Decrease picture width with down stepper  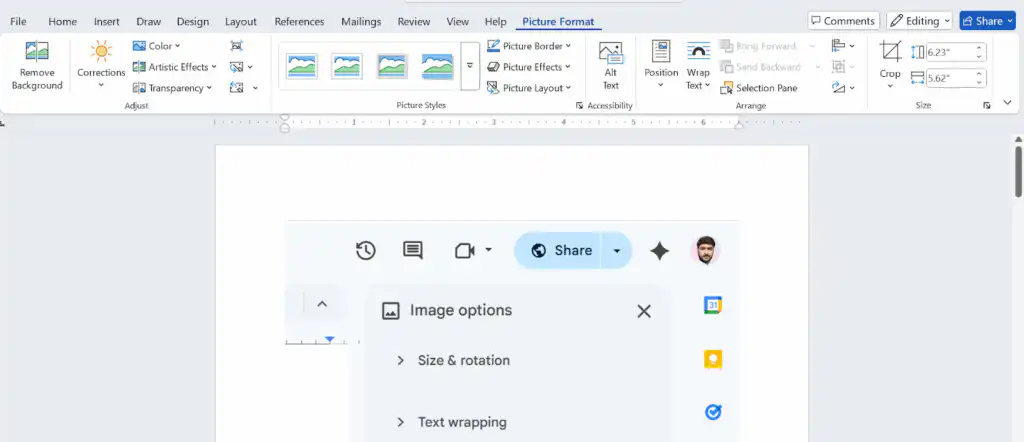[x=980, y=82]
